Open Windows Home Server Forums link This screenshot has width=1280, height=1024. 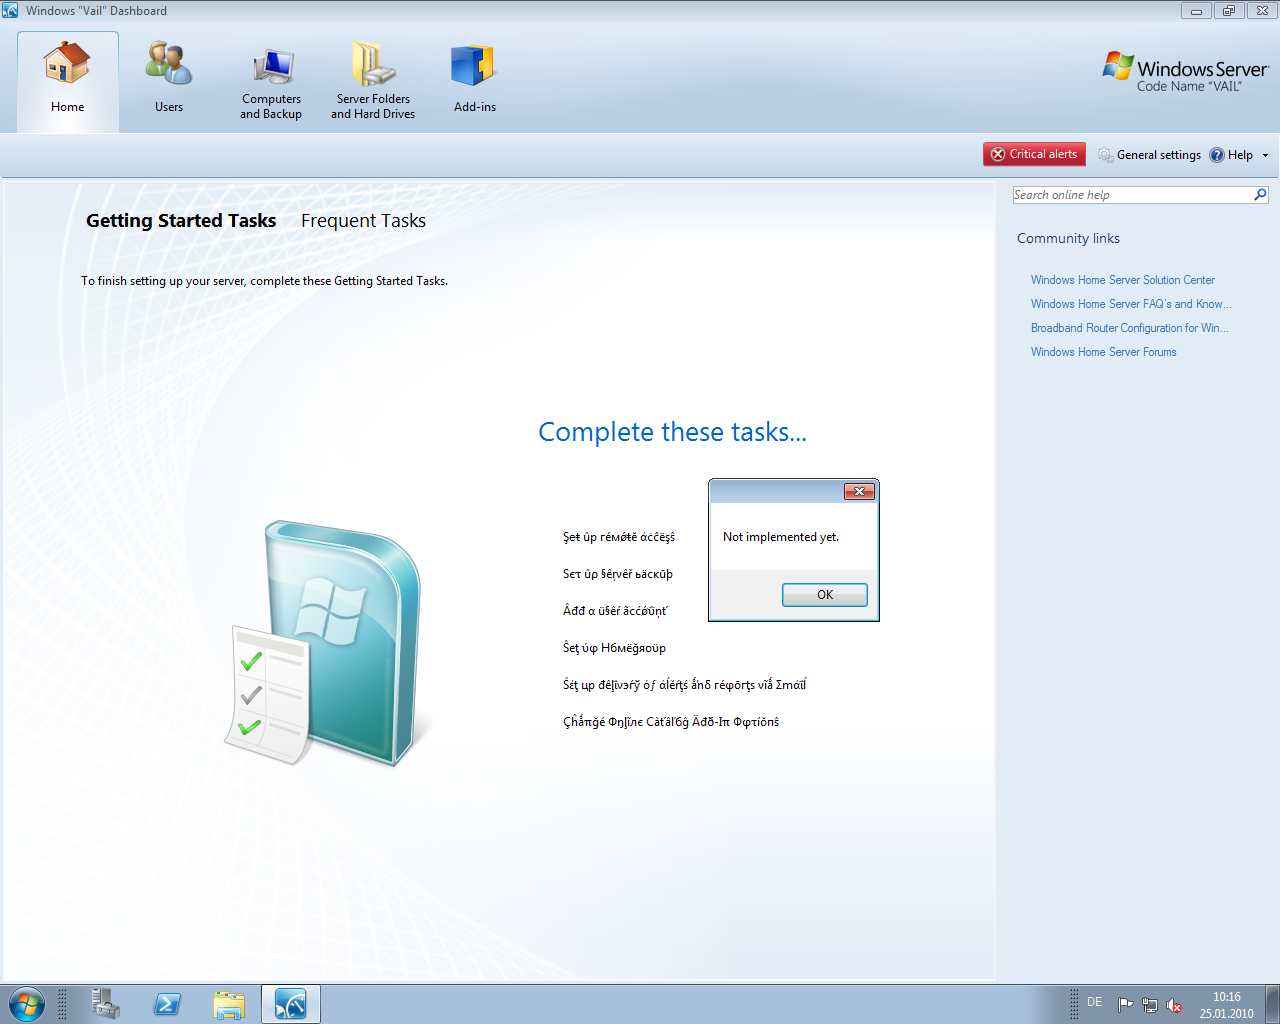point(1104,352)
